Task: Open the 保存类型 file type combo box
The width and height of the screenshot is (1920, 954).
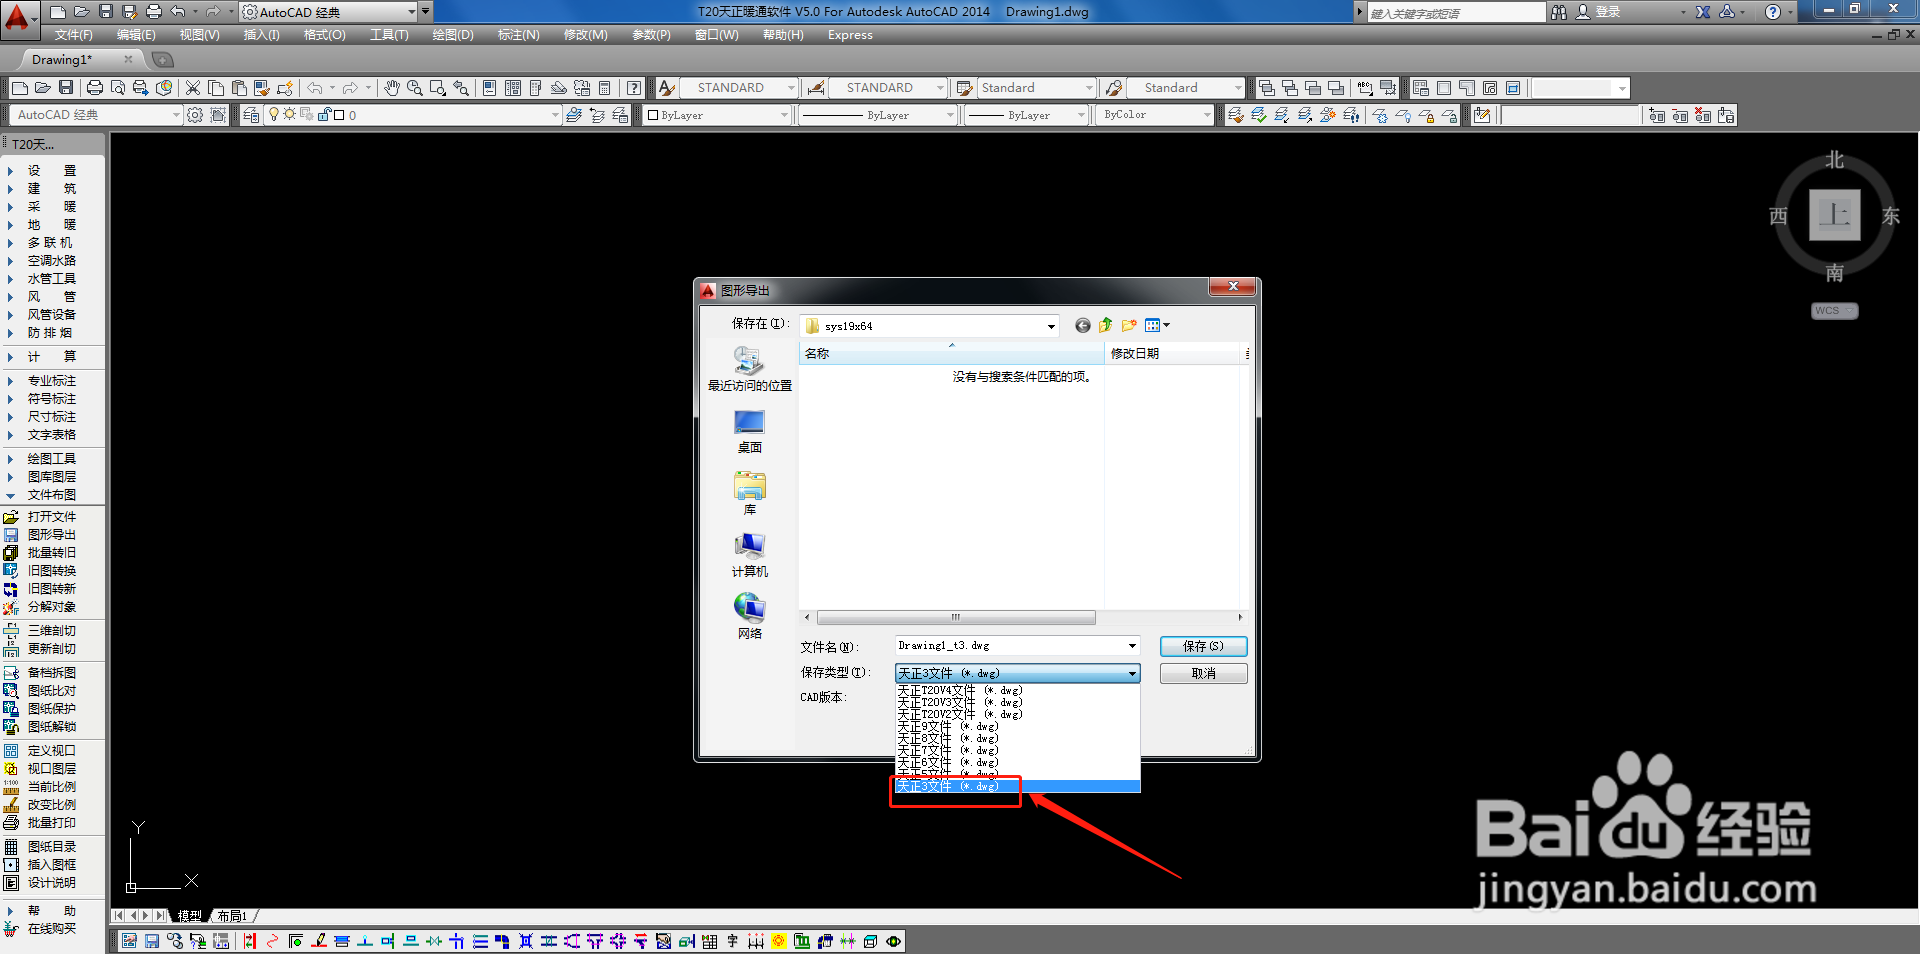Action: click(1018, 673)
